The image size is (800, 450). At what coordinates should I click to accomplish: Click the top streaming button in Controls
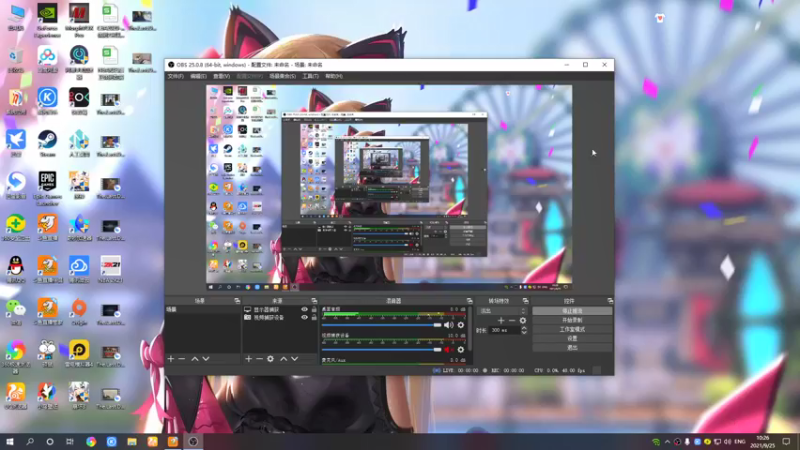572,311
